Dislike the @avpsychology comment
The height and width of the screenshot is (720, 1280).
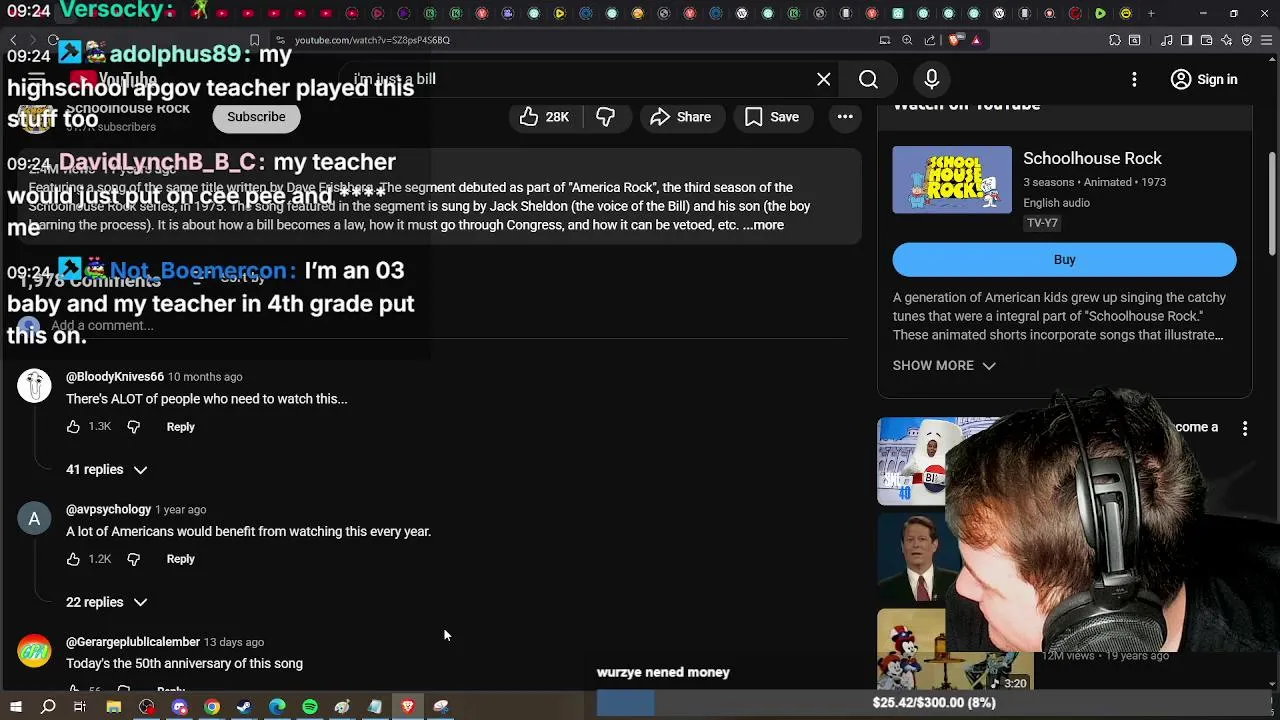(133, 559)
